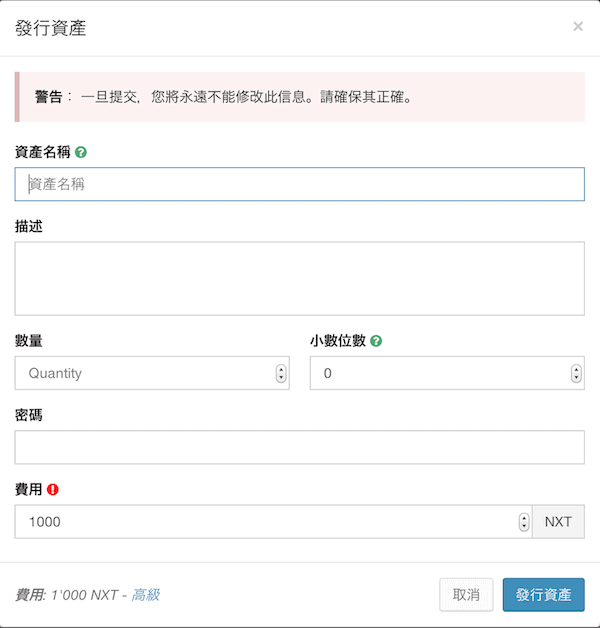
Task: Close the 發行資產 dialog with the X
Action: (x=578, y=26)
